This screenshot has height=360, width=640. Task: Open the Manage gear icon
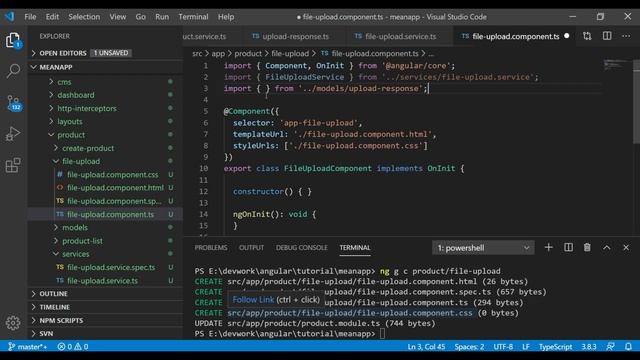13,323
